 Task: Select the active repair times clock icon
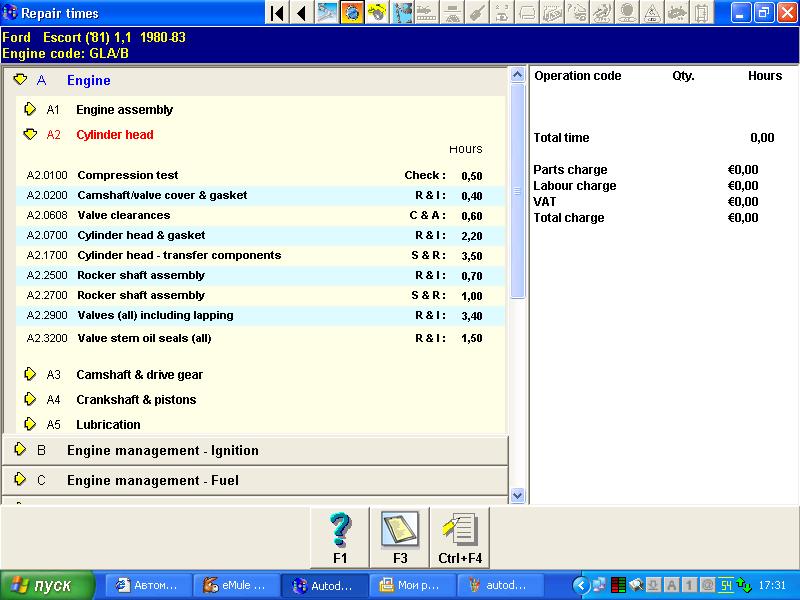(352, 13)
